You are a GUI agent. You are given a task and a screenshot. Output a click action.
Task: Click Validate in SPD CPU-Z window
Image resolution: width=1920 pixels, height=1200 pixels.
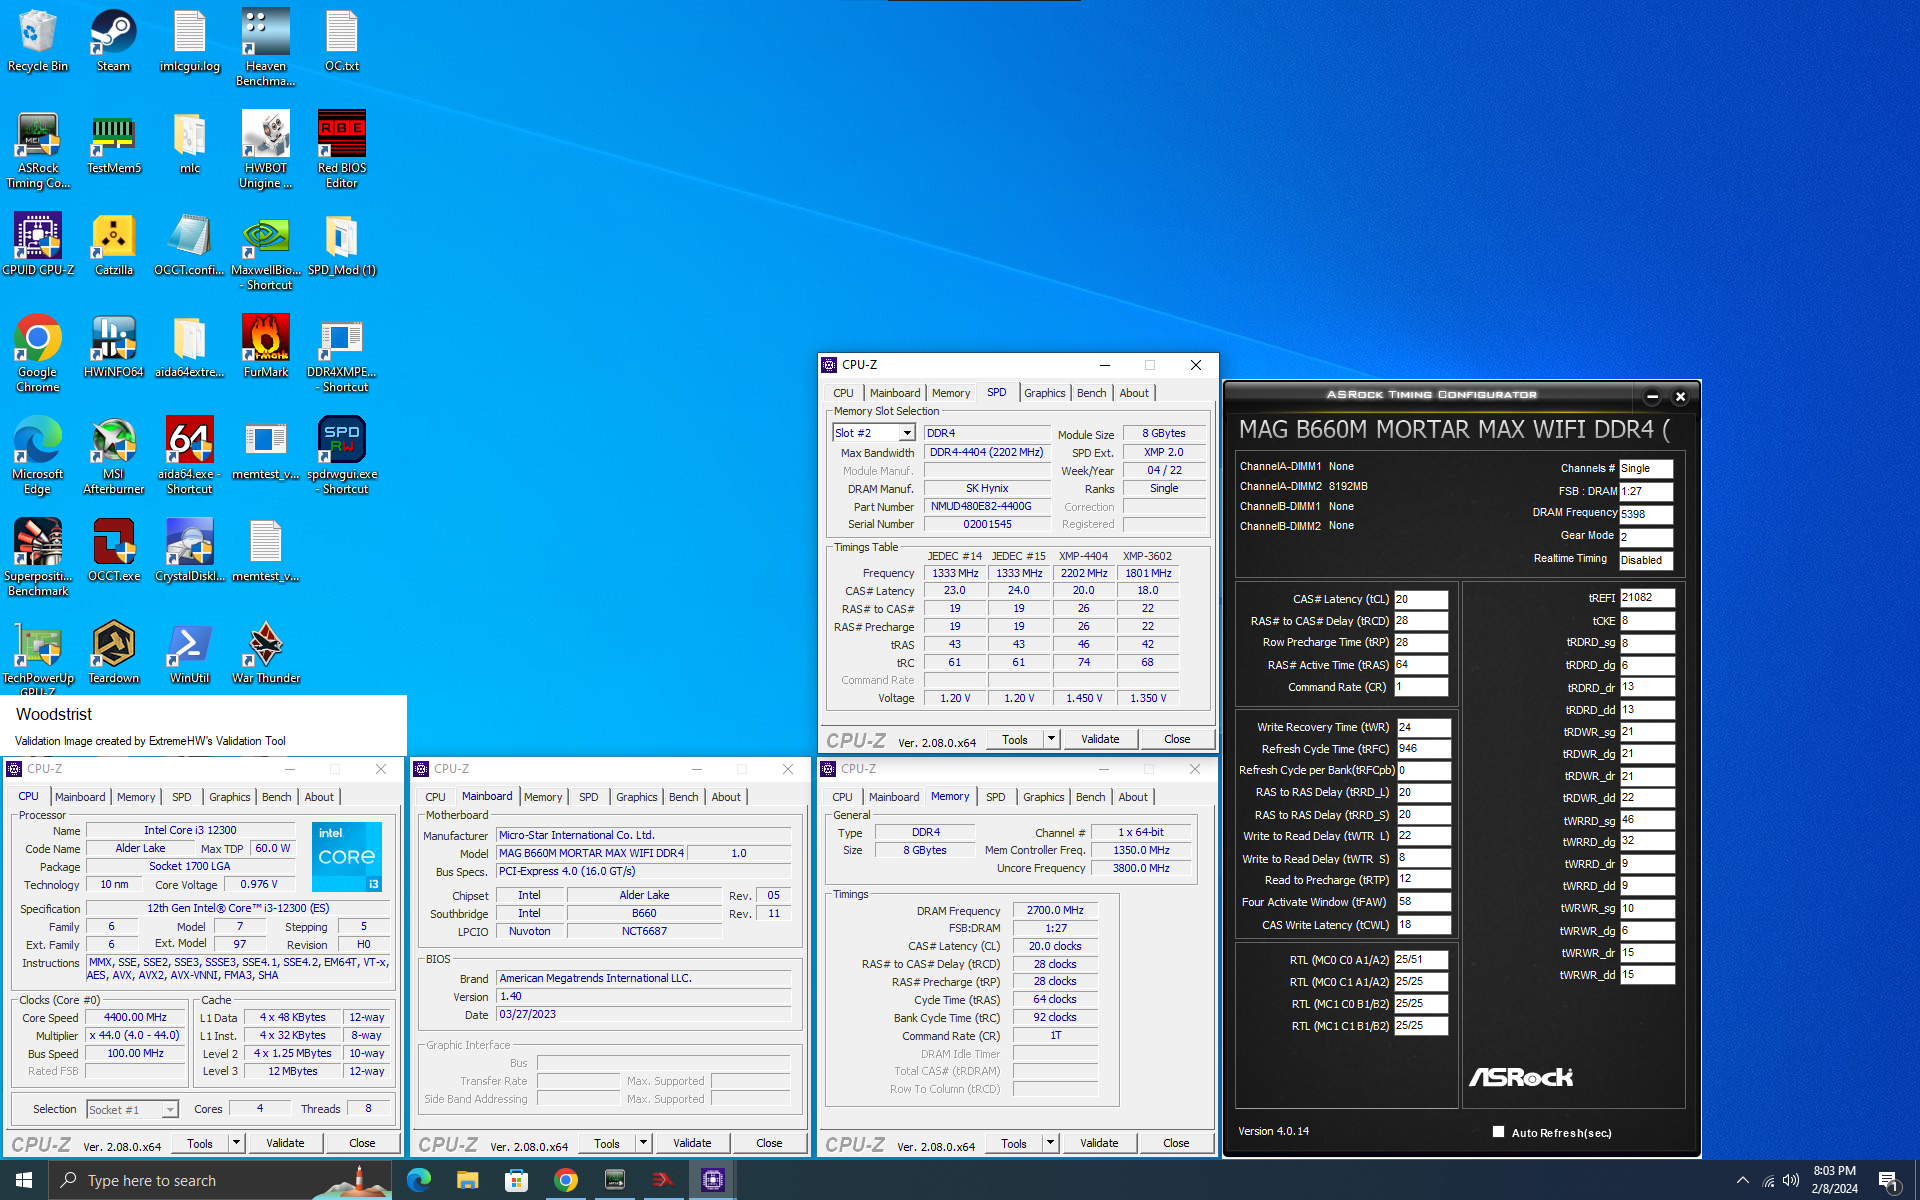[x=1100, y=739]
